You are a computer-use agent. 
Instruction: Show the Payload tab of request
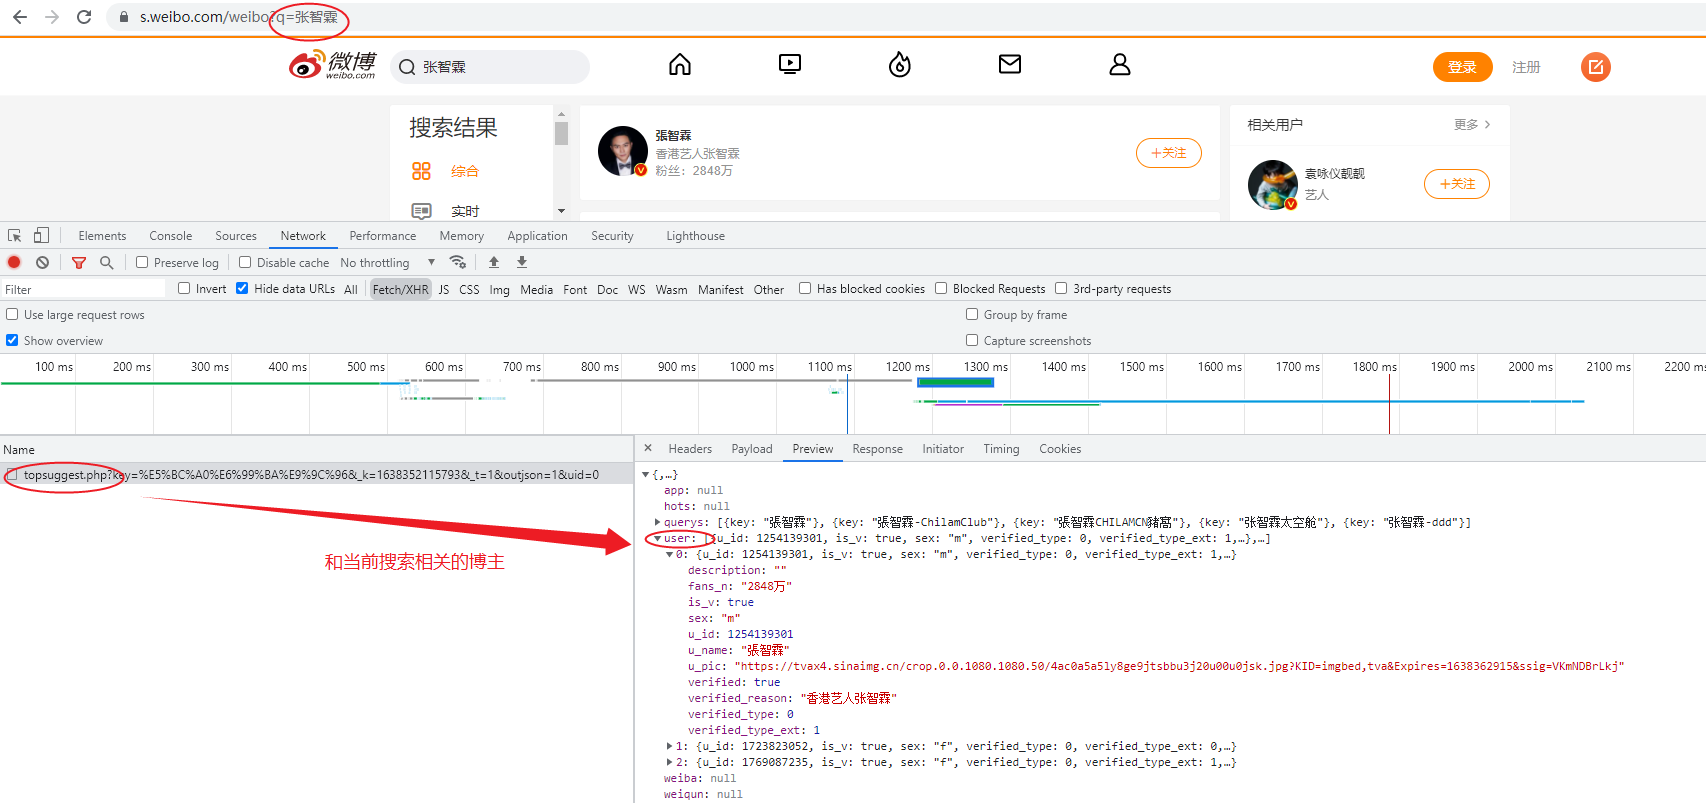(x=752, y=449)
